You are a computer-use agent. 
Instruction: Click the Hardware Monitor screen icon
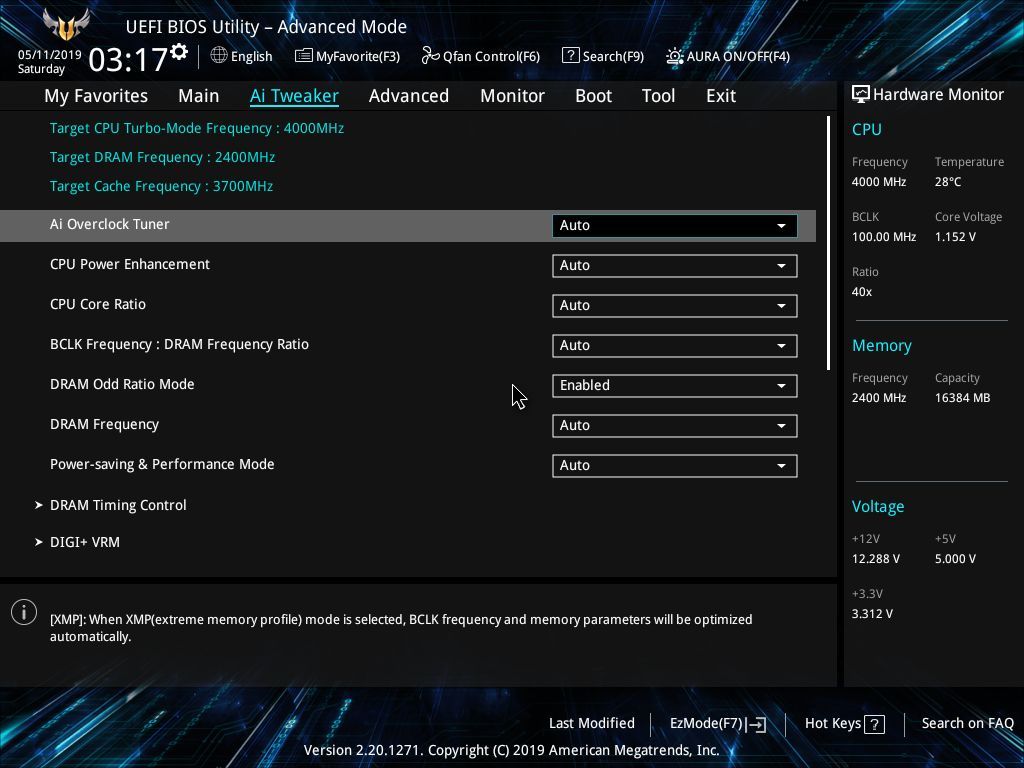[x=860, y=95]
